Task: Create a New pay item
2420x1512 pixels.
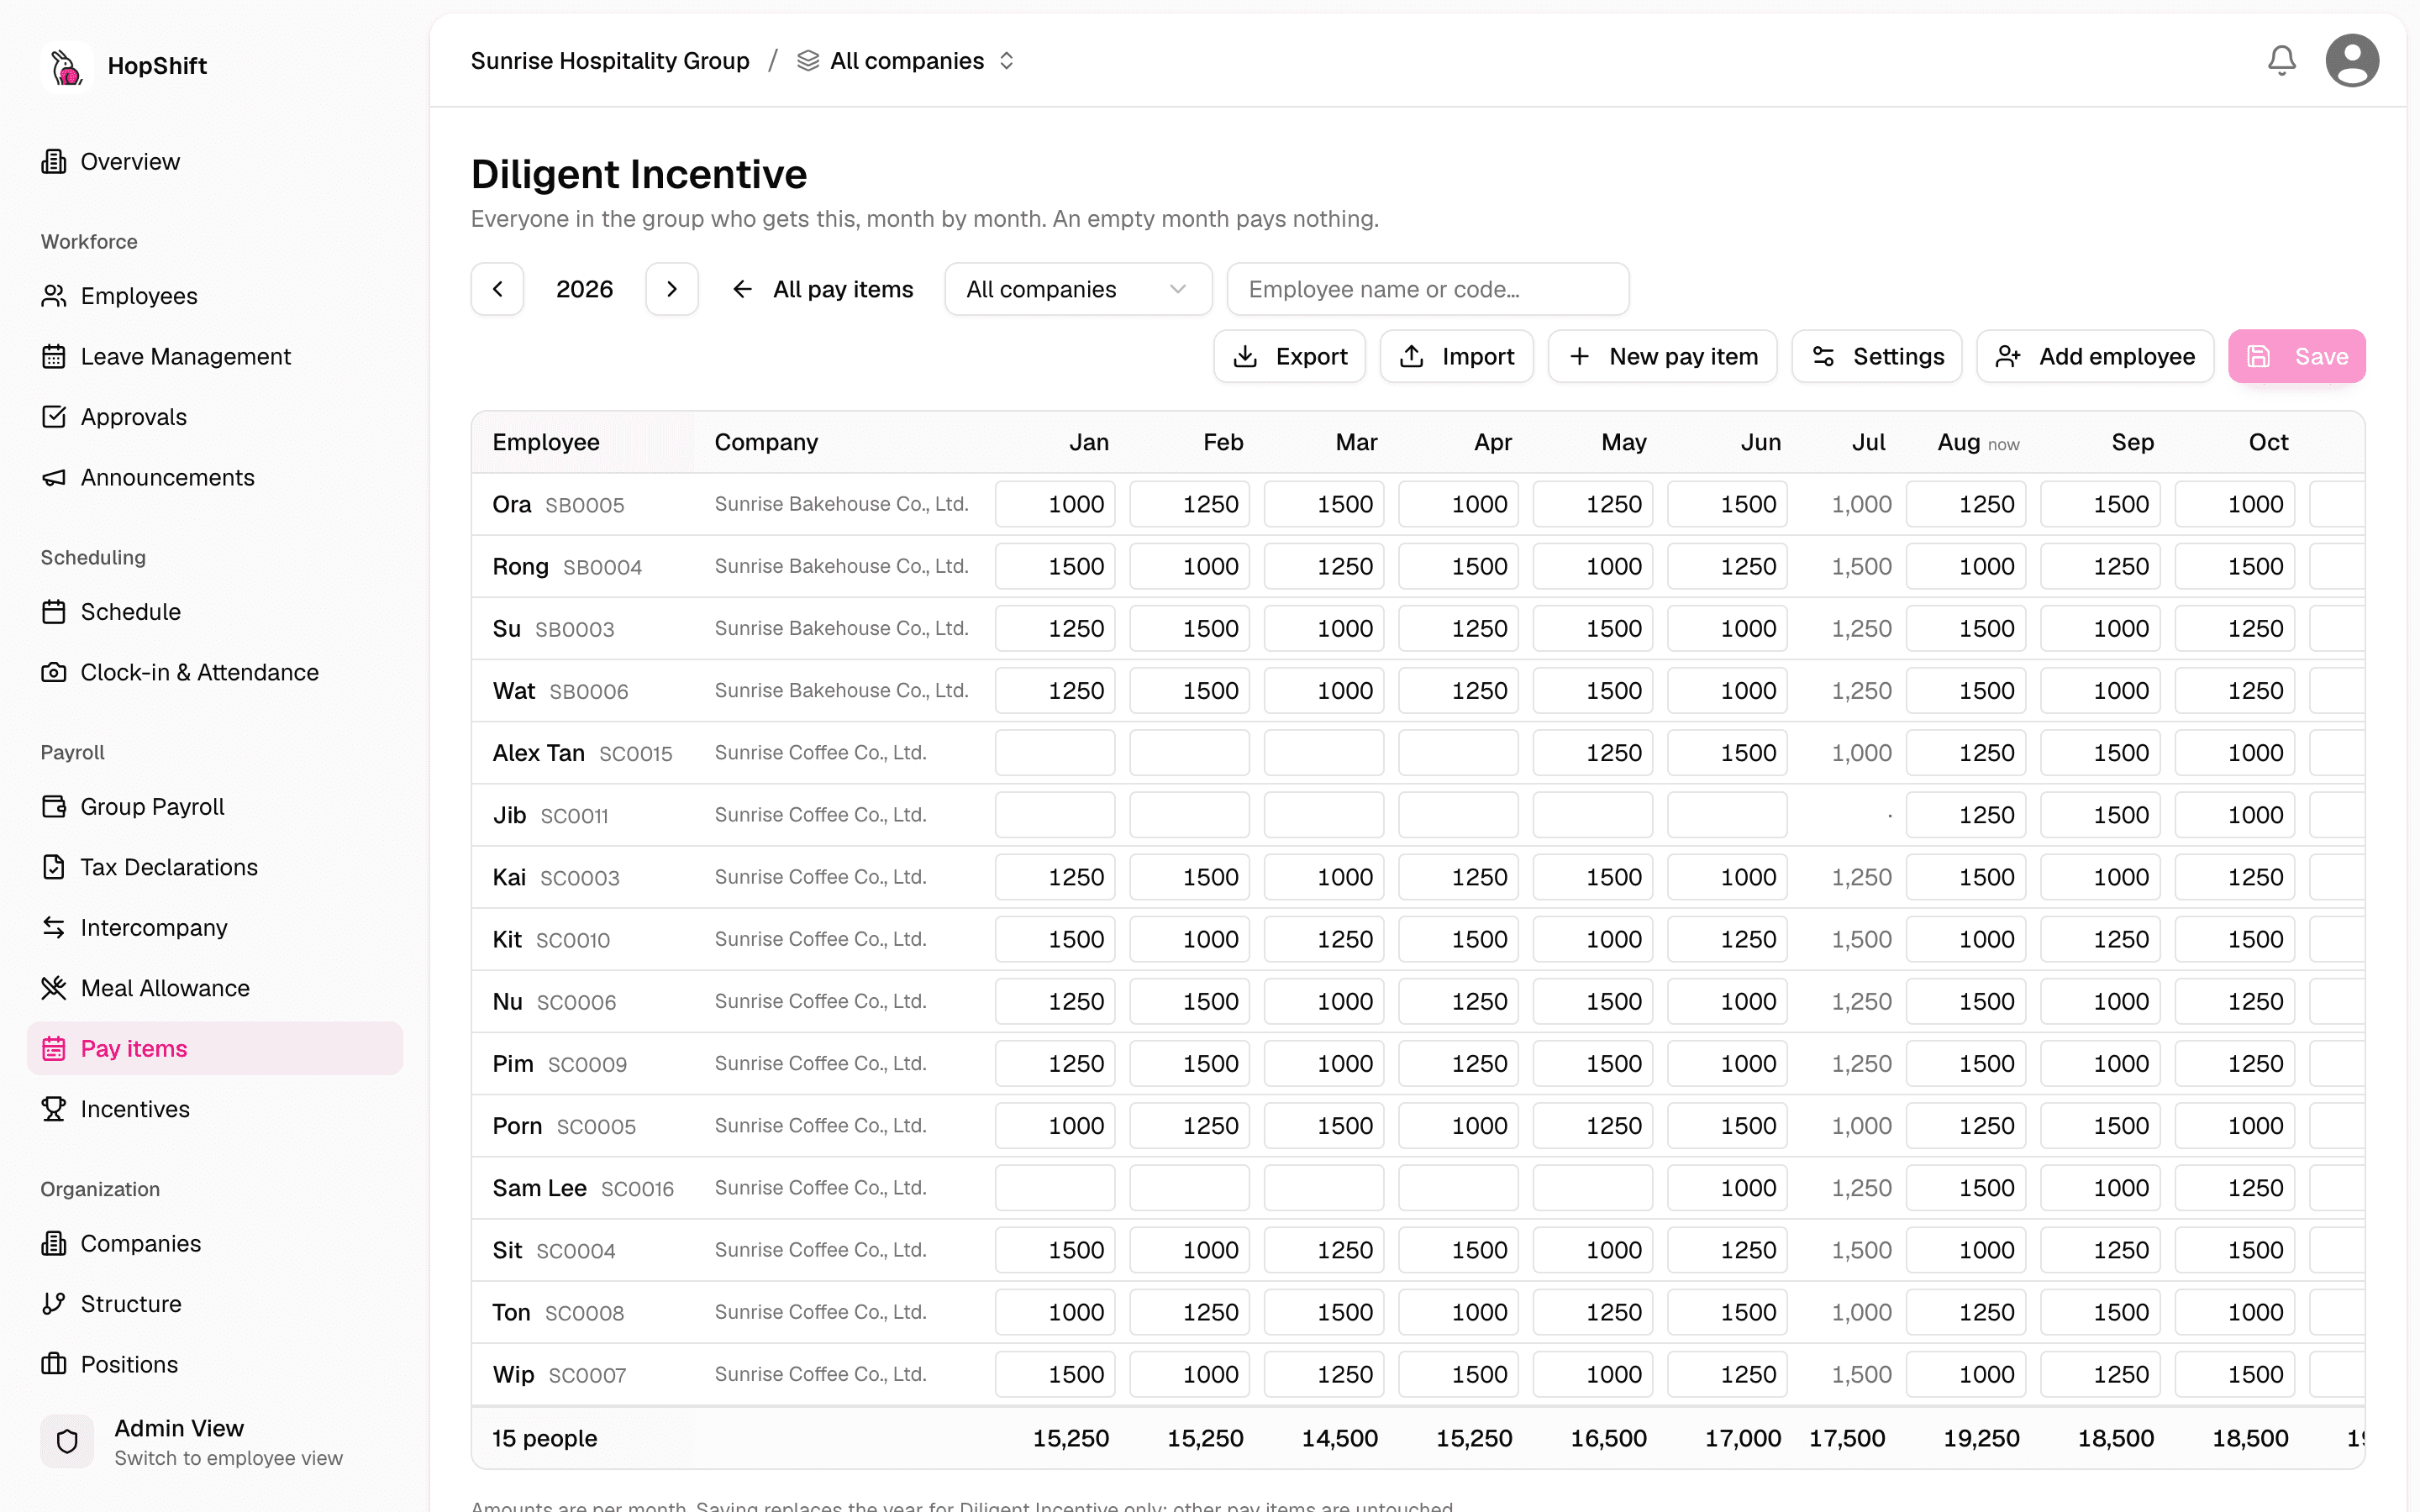Action: 1663,356
